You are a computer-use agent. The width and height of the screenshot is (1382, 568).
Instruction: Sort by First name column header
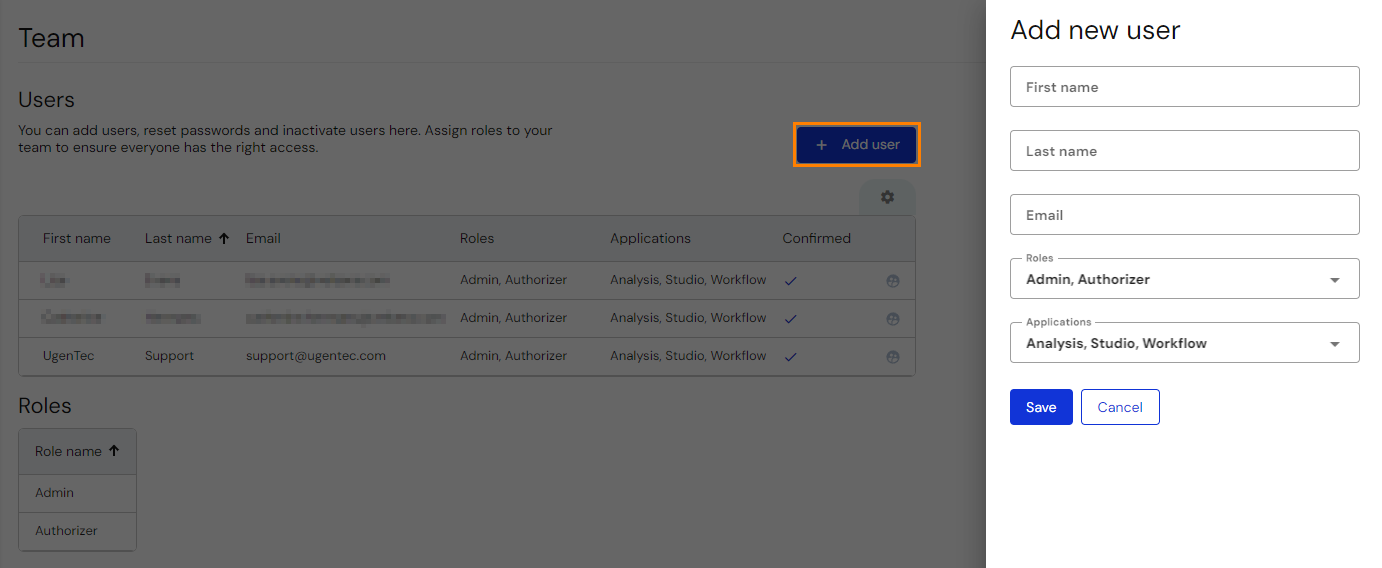pyautogui.click(x=77, y=238)
